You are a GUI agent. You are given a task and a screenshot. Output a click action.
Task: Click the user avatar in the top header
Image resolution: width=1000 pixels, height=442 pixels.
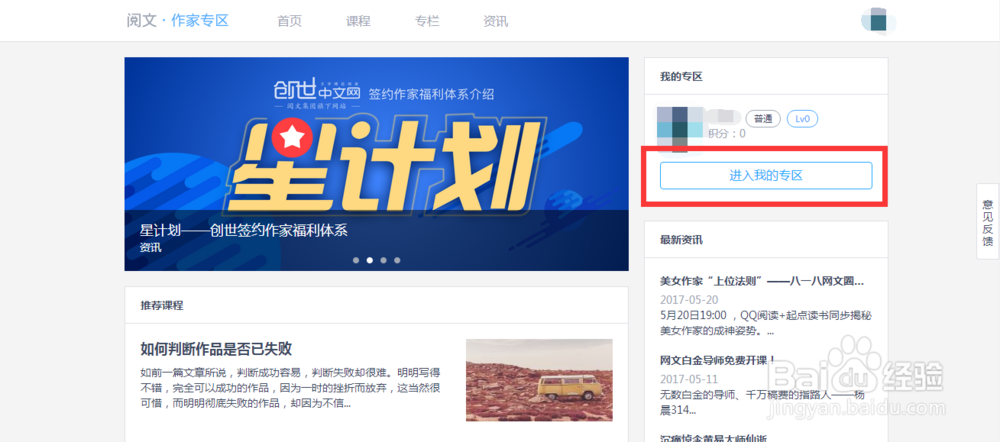coord(878,20)
